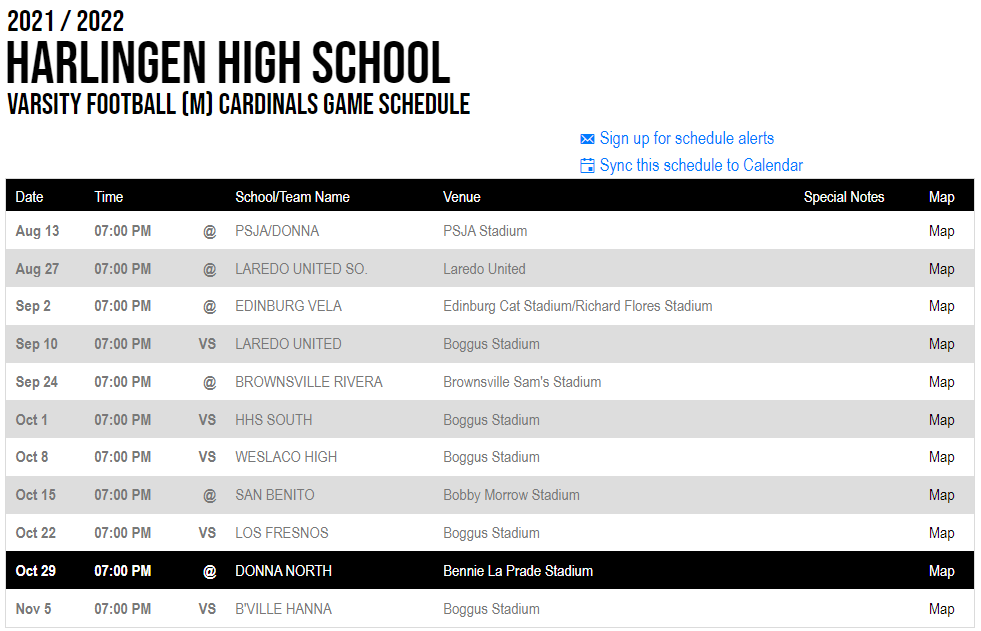The height and width of the screenshot is (631, 981).
Task: Click the Venue column header
Action: tap(462, 197)
